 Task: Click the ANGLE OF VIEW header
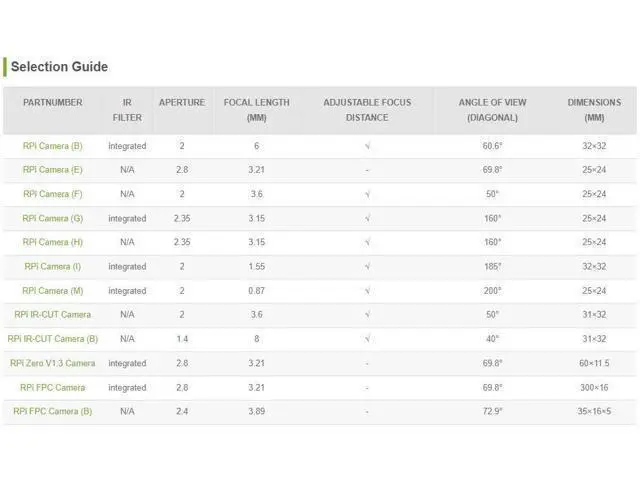pyautogui.click(x=492, y=110)
